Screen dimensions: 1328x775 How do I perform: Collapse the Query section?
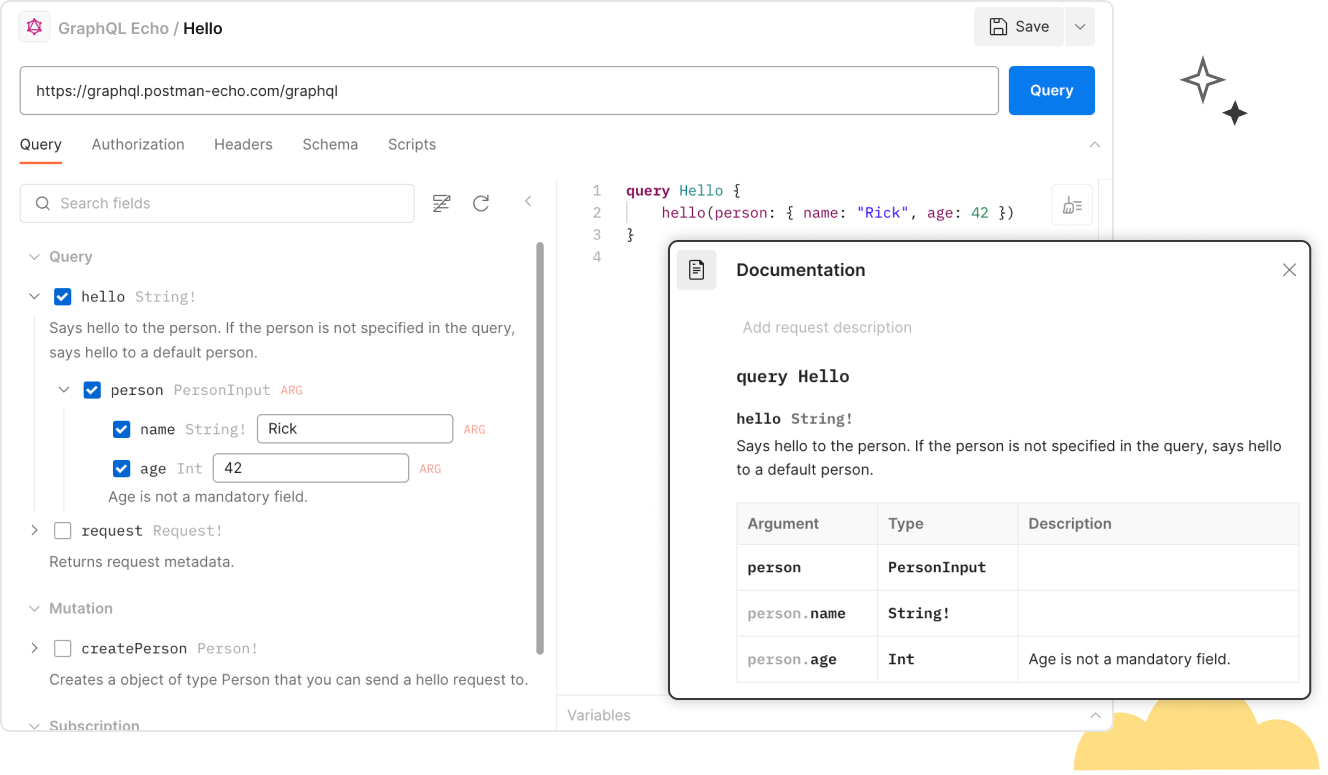34,256
